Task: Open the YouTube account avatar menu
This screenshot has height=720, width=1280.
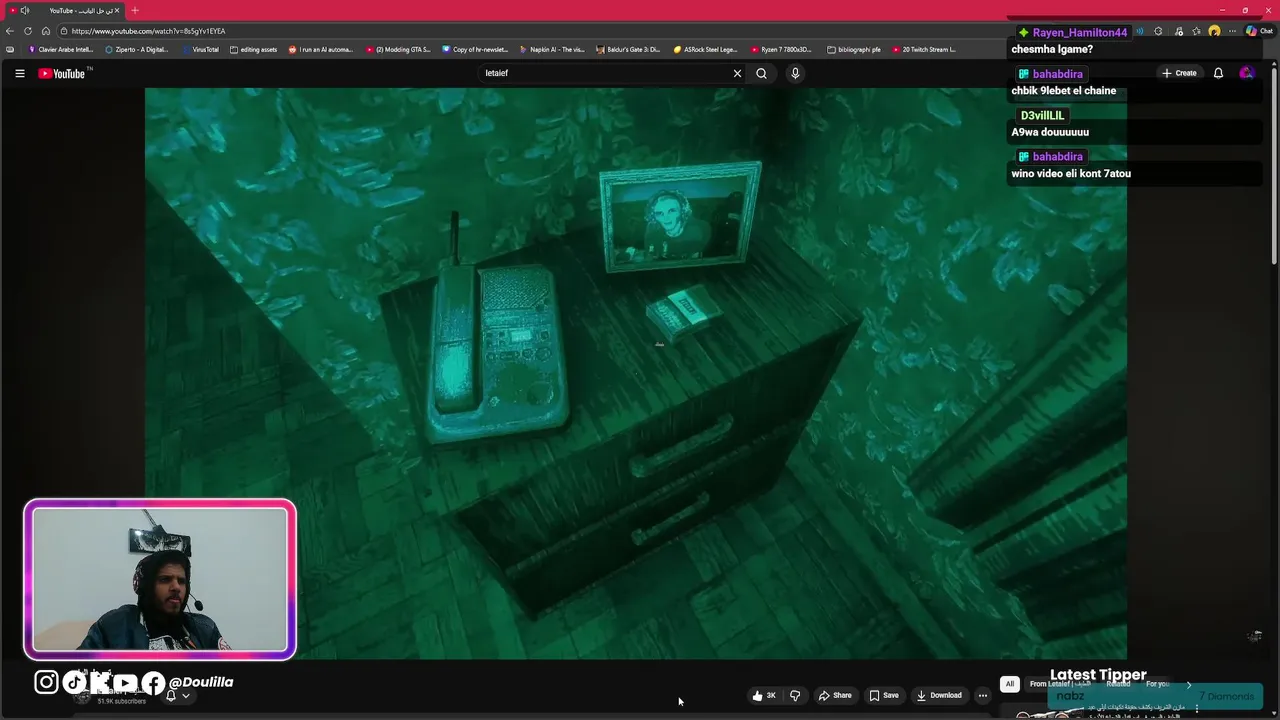Action: [1246, 73]
